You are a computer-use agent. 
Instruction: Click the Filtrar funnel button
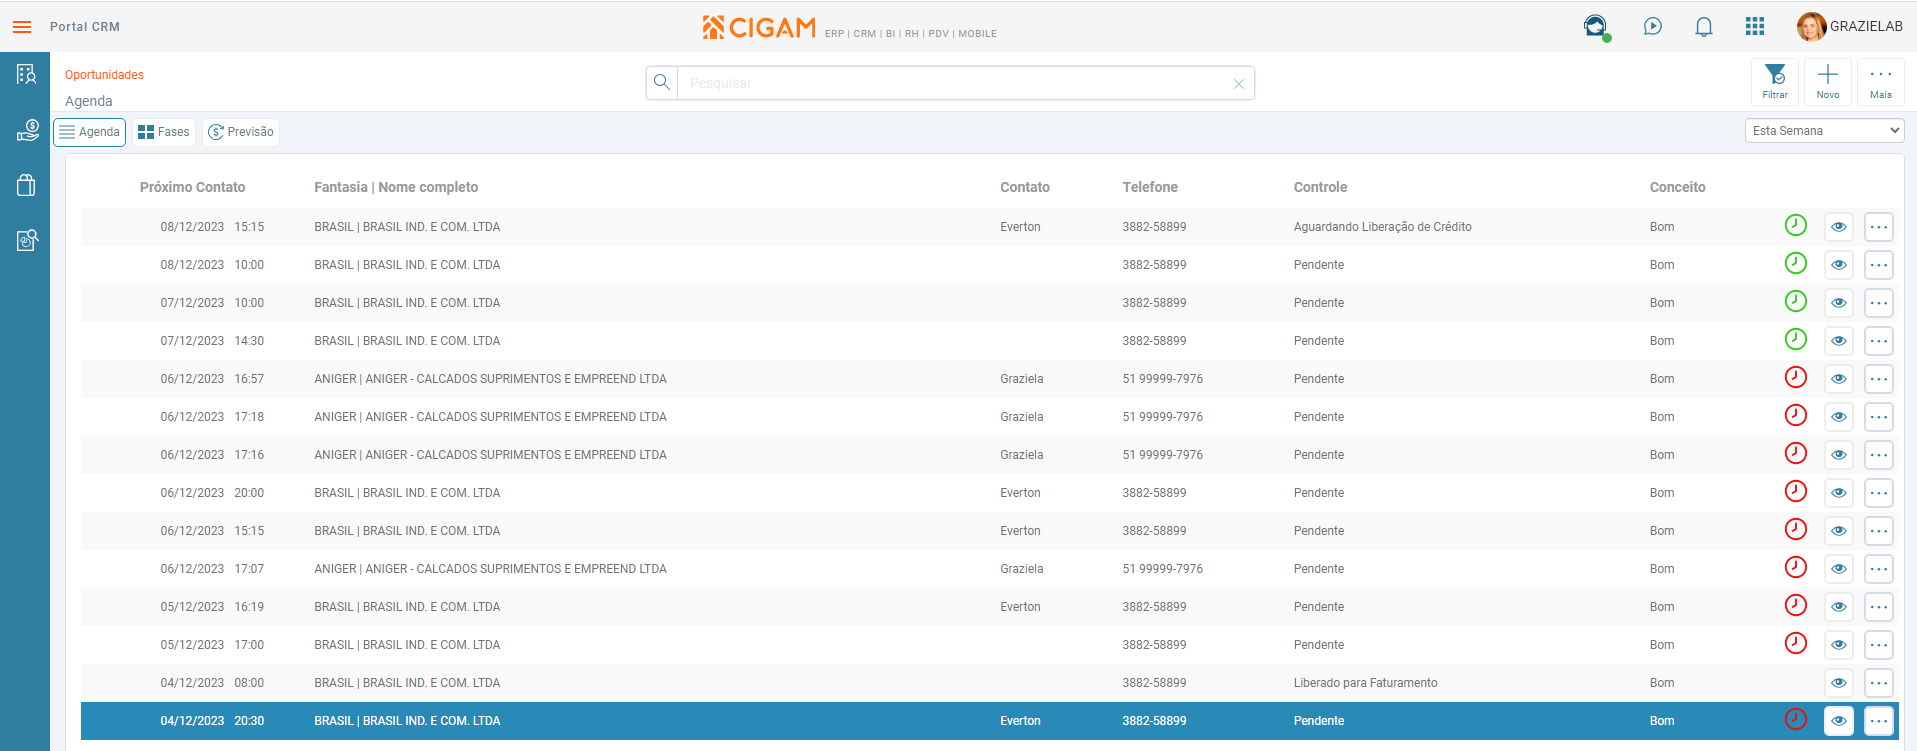click(1775, 81)
